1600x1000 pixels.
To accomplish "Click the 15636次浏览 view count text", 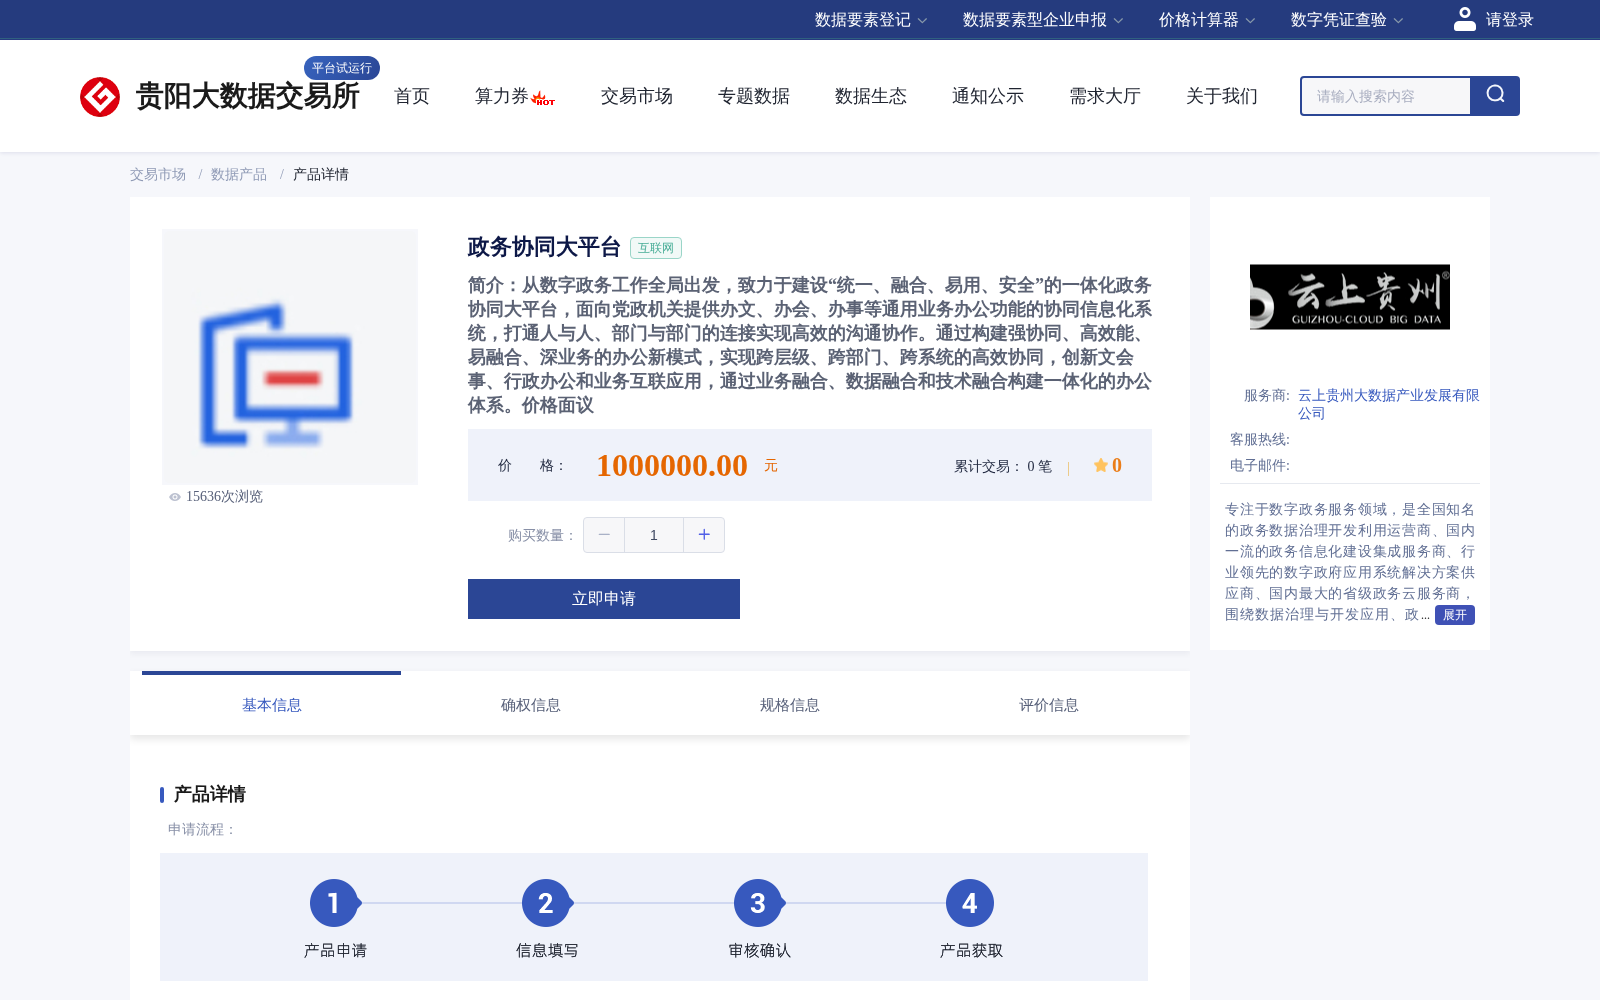I will pos(224,497).
